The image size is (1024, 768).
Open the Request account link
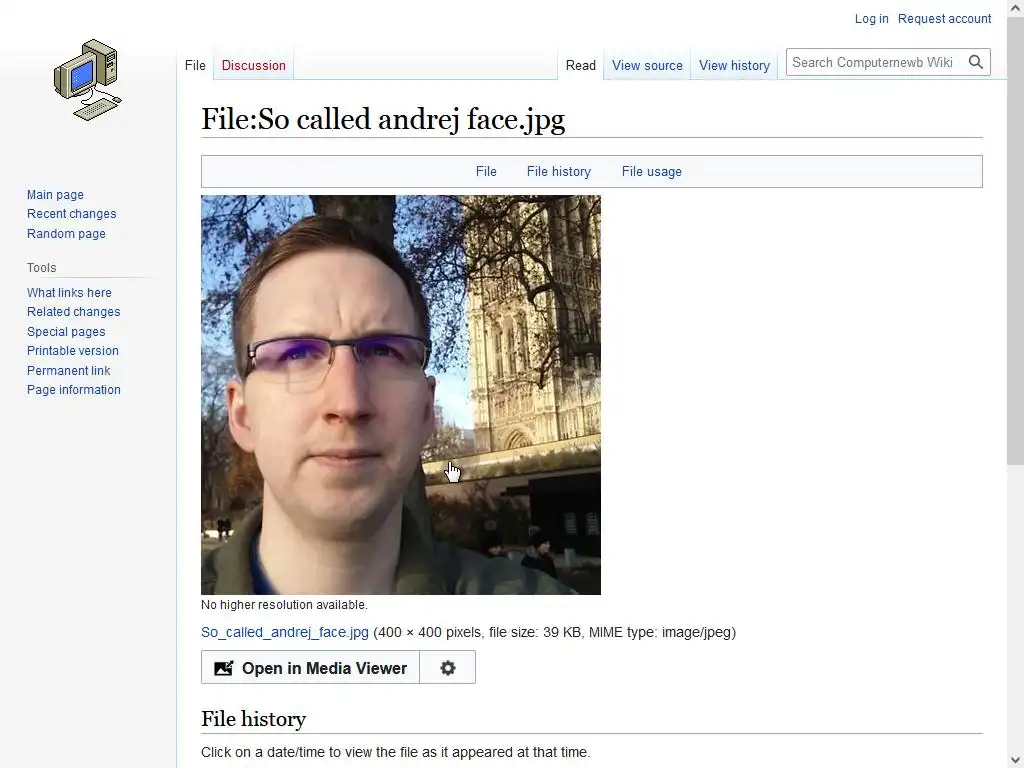pyautogui.click(x=944, y=18)
